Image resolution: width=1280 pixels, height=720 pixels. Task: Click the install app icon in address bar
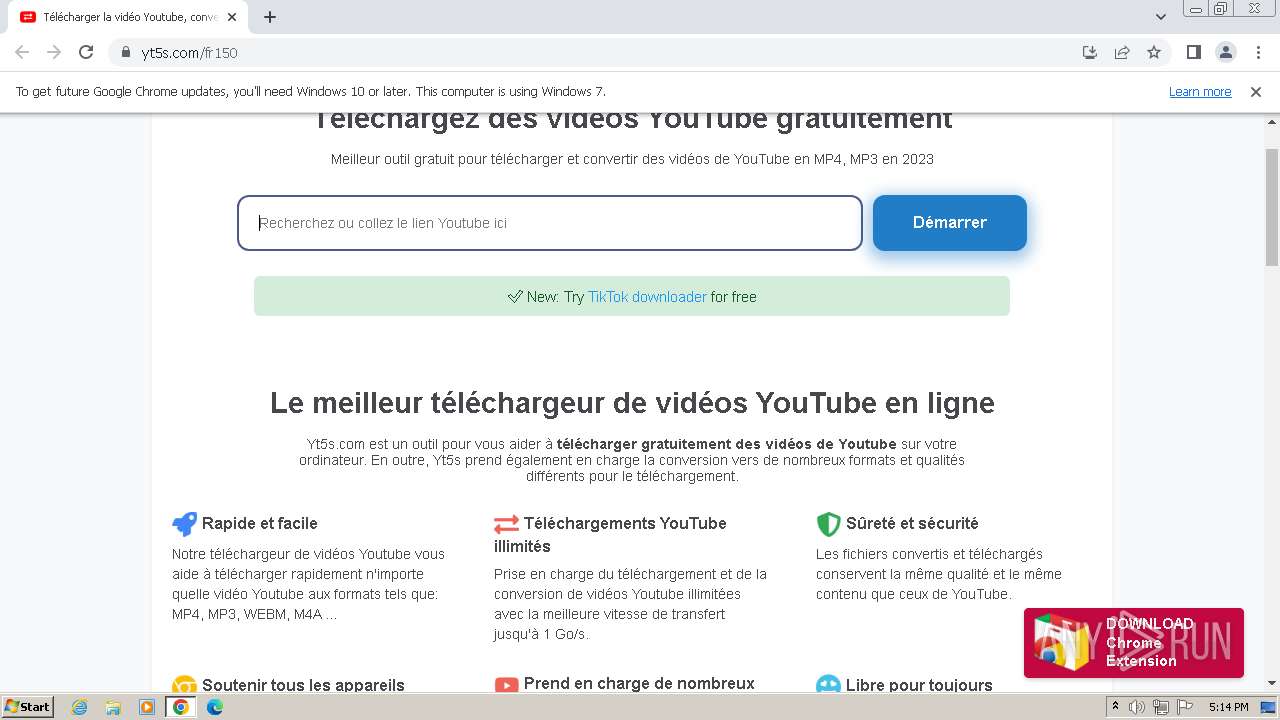tap(1090, 52)
